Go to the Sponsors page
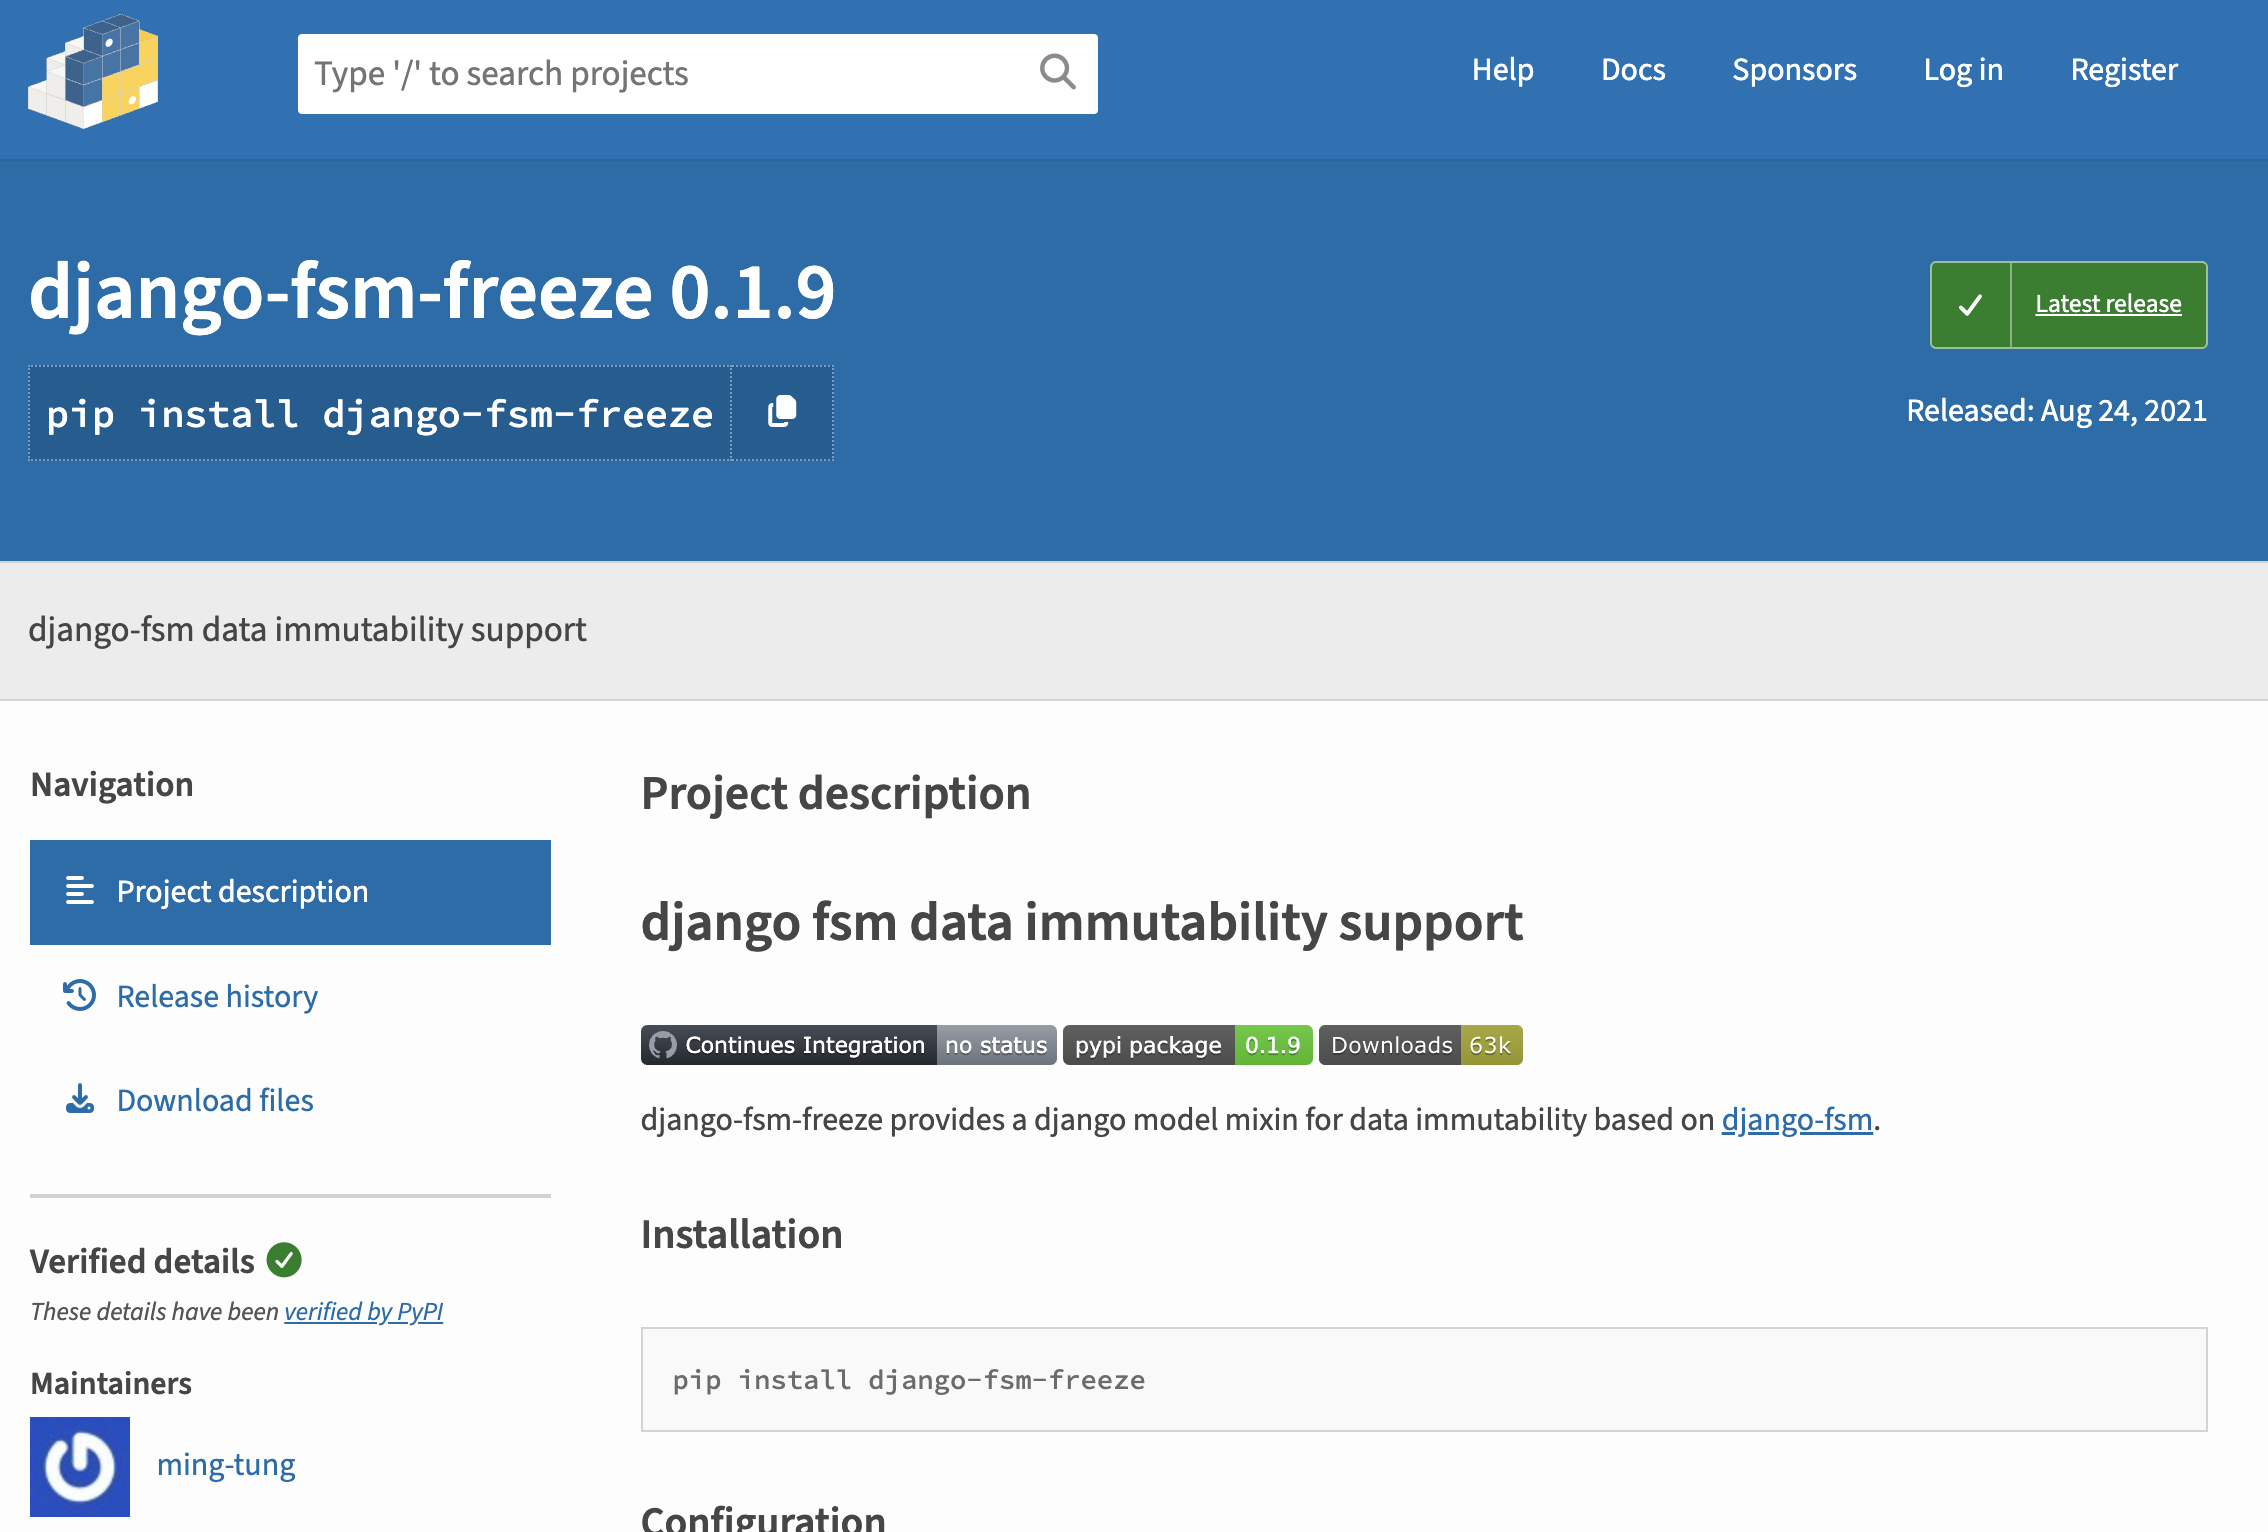 pos(1794,69)
